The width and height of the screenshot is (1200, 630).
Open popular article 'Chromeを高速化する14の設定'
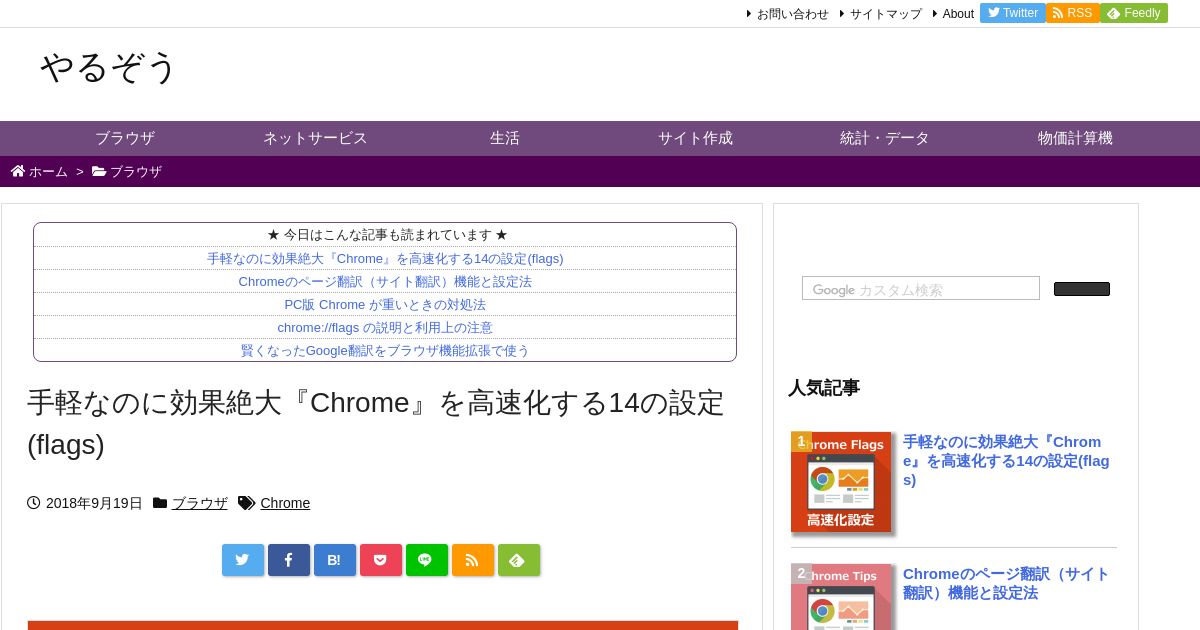tap(1006, 460)
